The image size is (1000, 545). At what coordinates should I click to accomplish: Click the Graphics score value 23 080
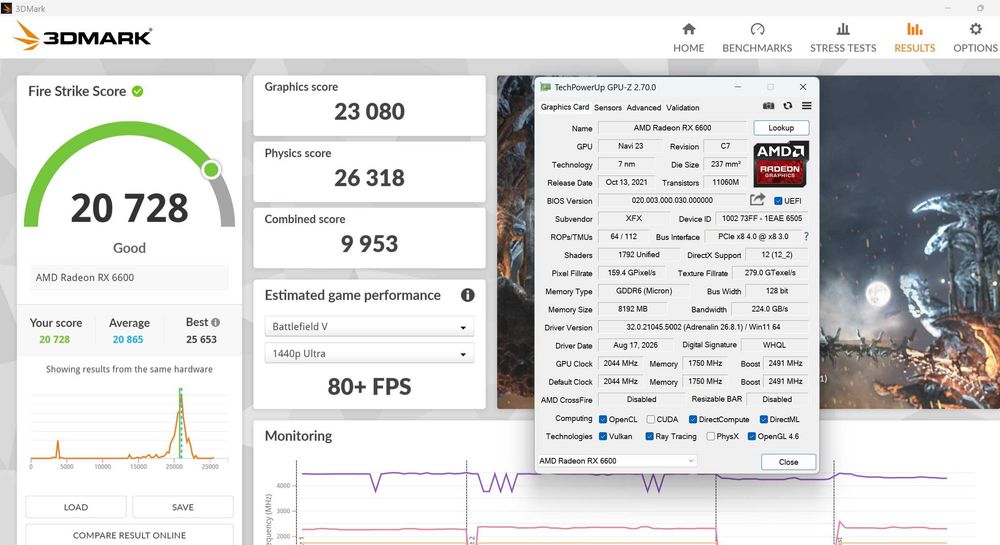tap(369, 112)
